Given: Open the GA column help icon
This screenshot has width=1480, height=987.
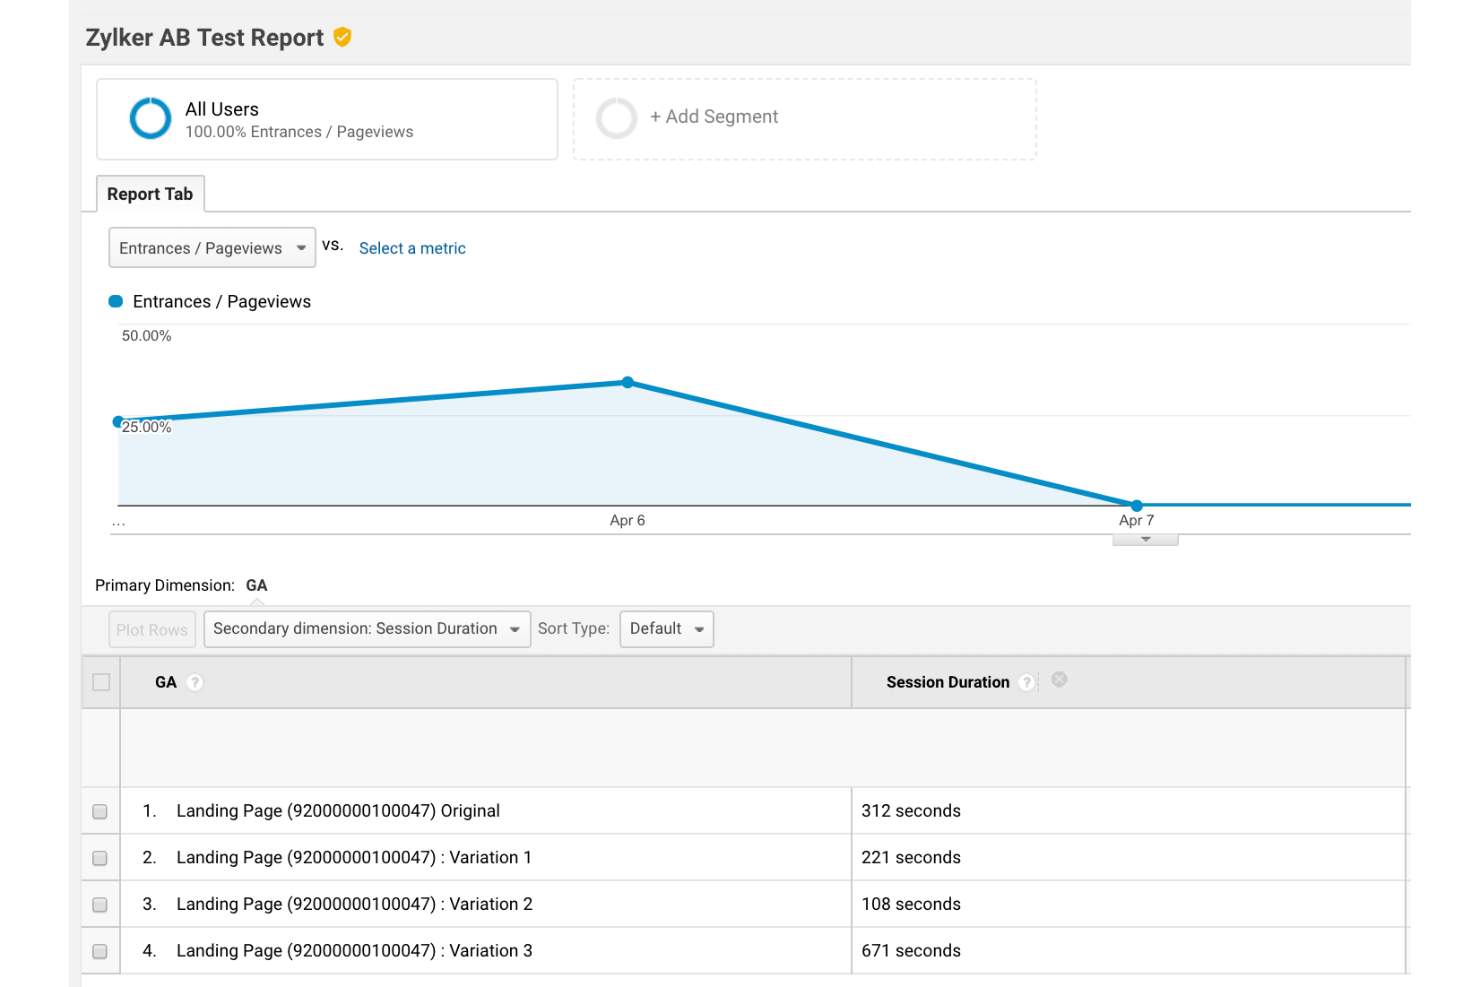Looking at the screenshot, I should click(195, 682).
